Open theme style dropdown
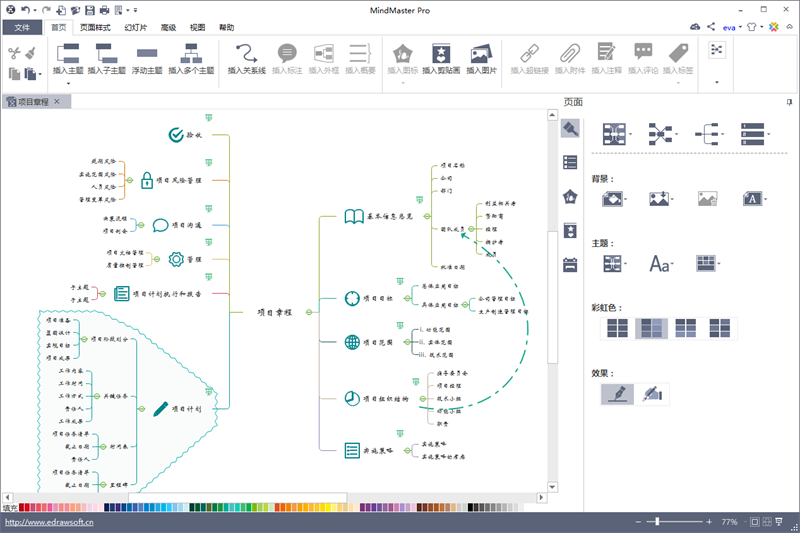This screenshot has height=533, width=800. [x=614, y=264]
